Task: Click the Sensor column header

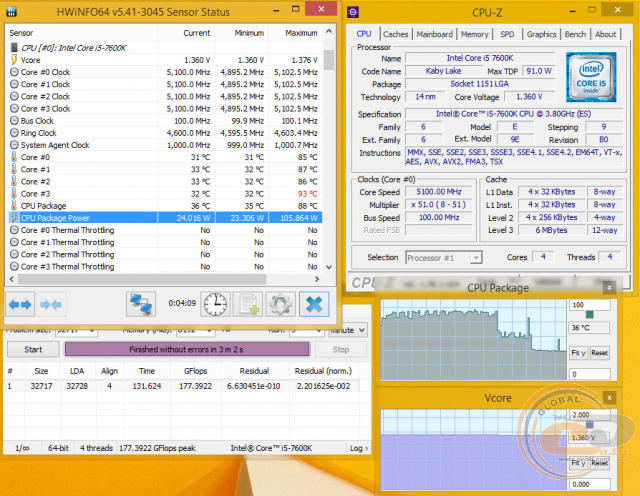Action: pyautogui.click(x=81, y=33)
